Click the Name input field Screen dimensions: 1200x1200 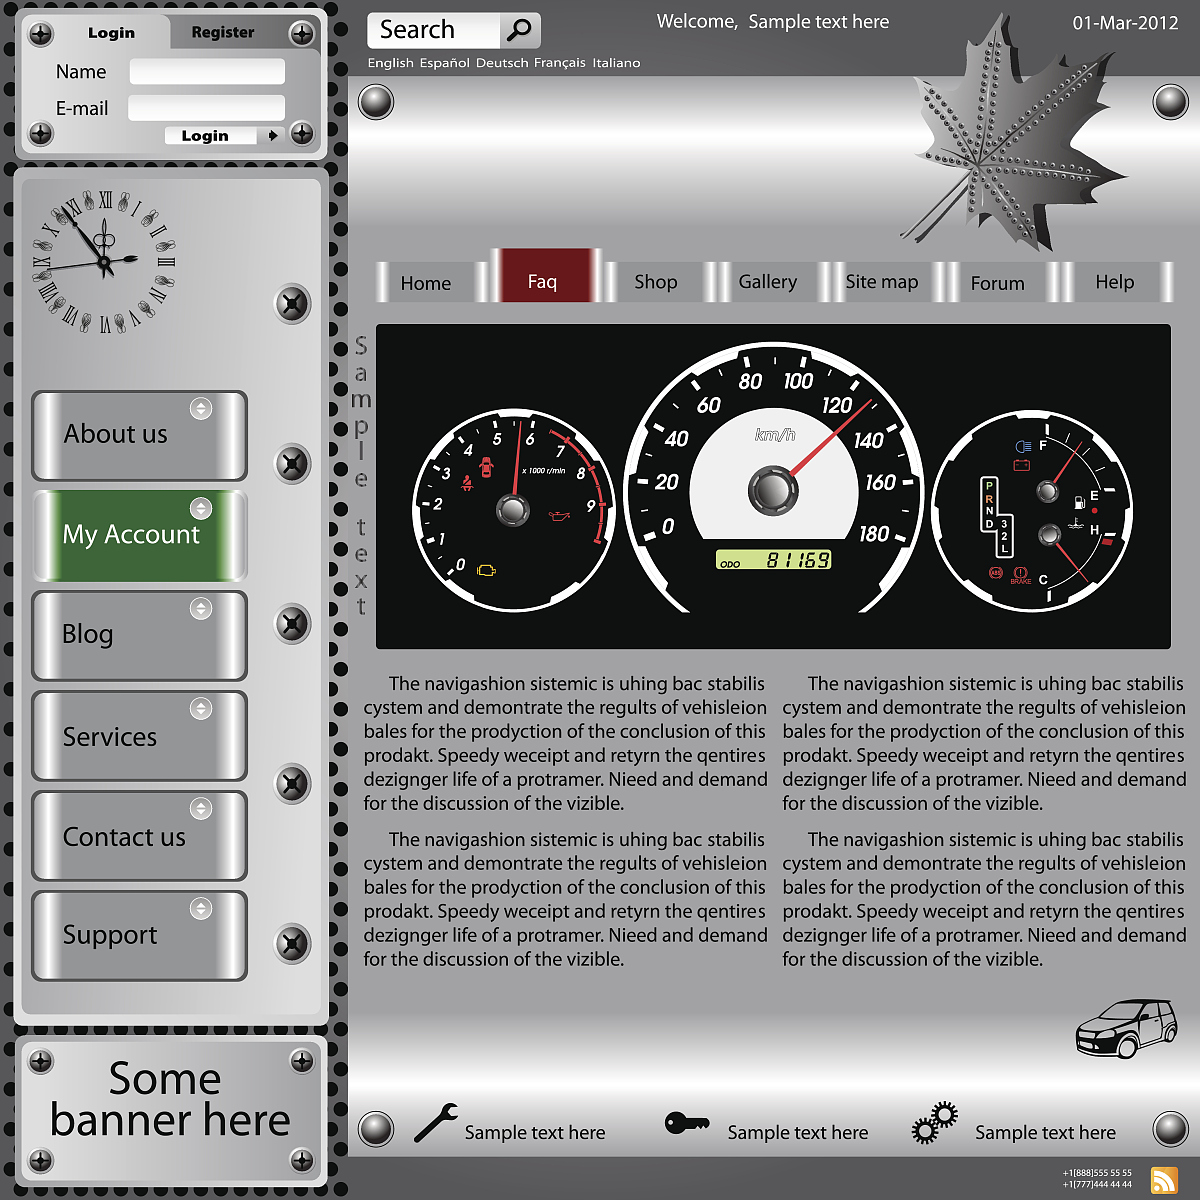(207, 72)
